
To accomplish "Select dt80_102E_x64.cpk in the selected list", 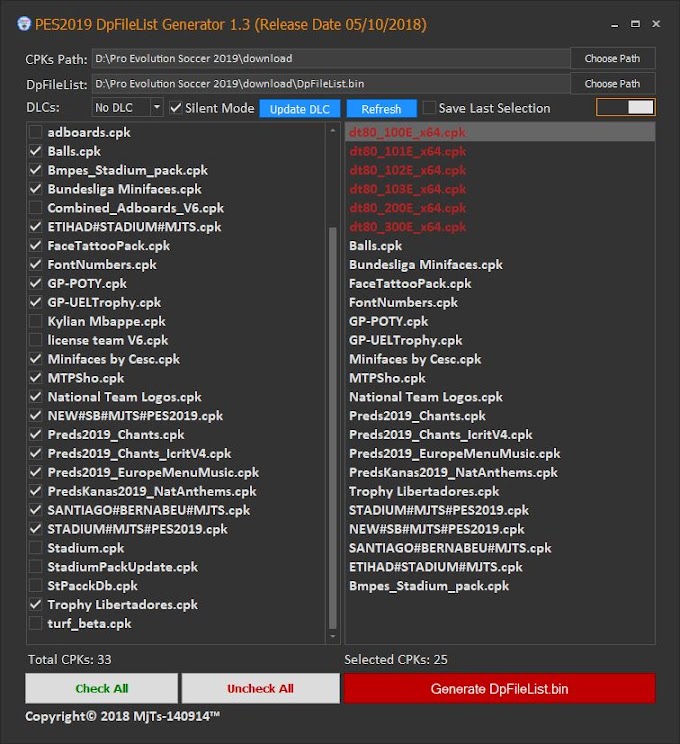I will coord(500,170).
